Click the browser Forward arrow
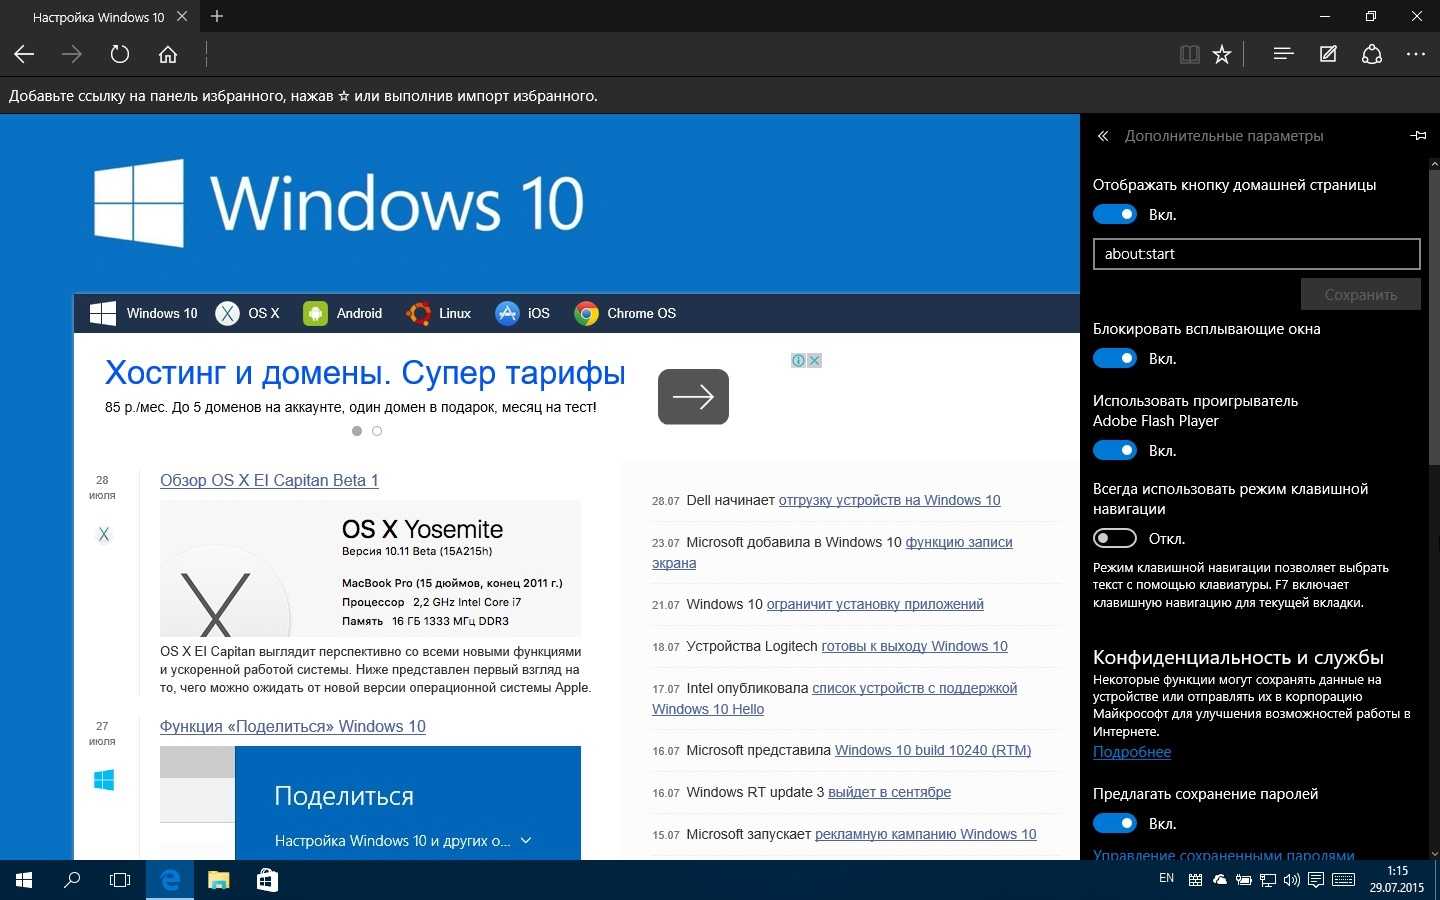 click(x=72, y=54)
